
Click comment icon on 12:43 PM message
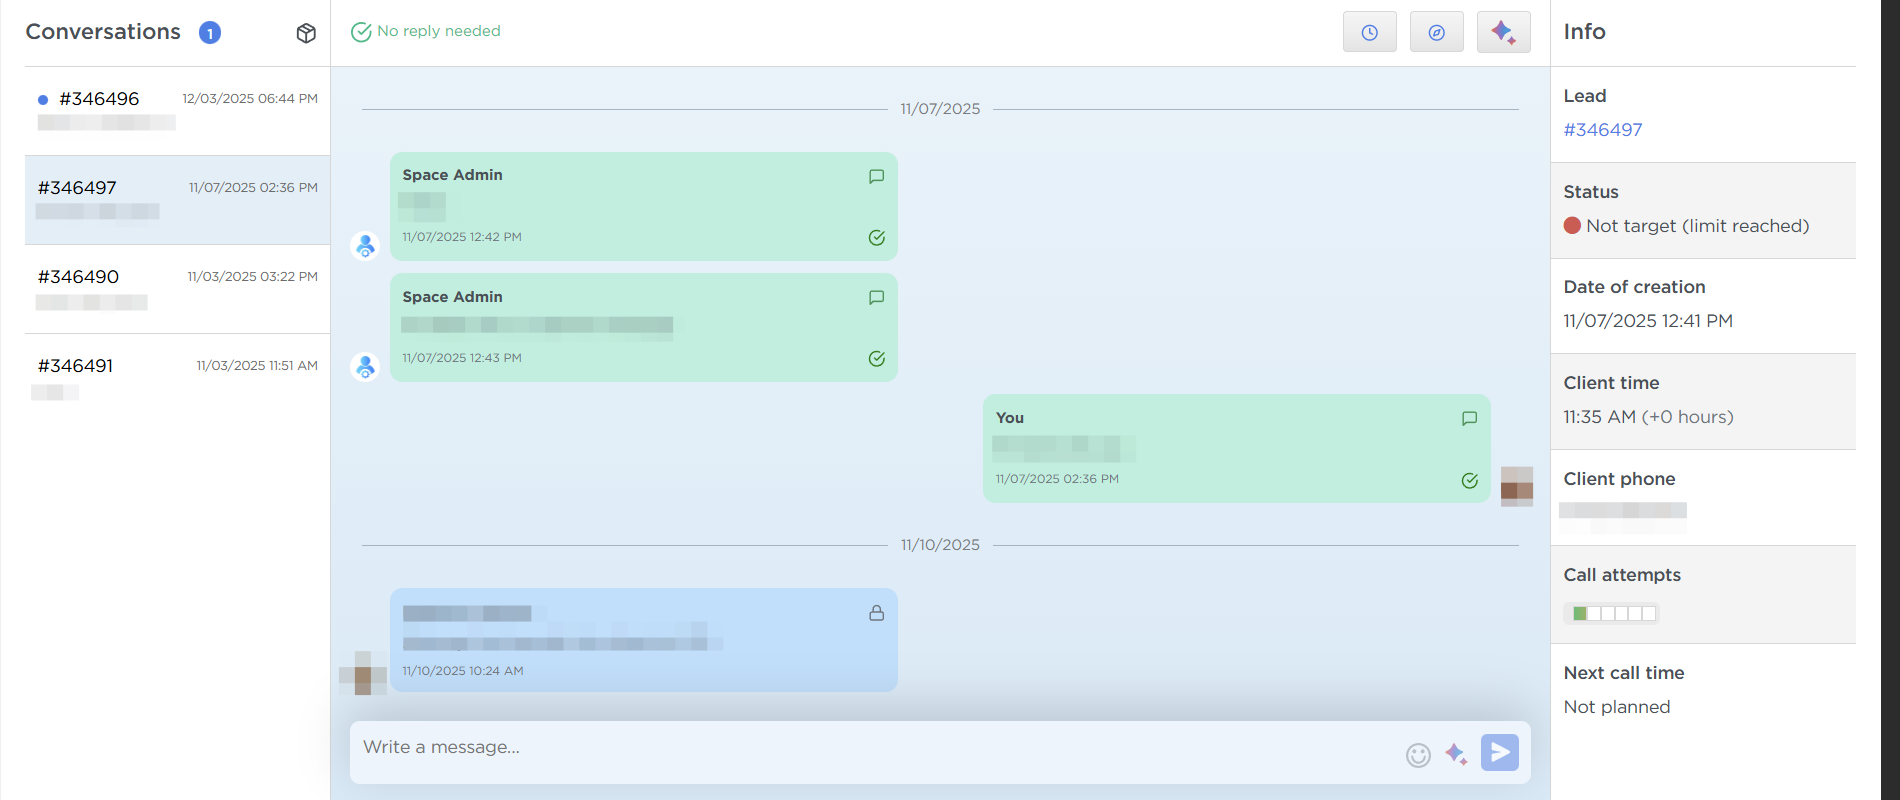click(876, 297)
